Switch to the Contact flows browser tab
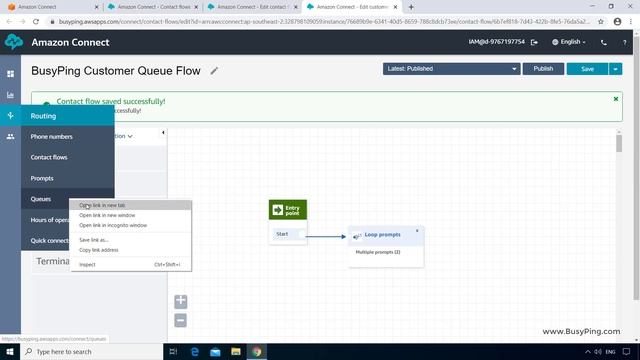 [x=153, y=7]
